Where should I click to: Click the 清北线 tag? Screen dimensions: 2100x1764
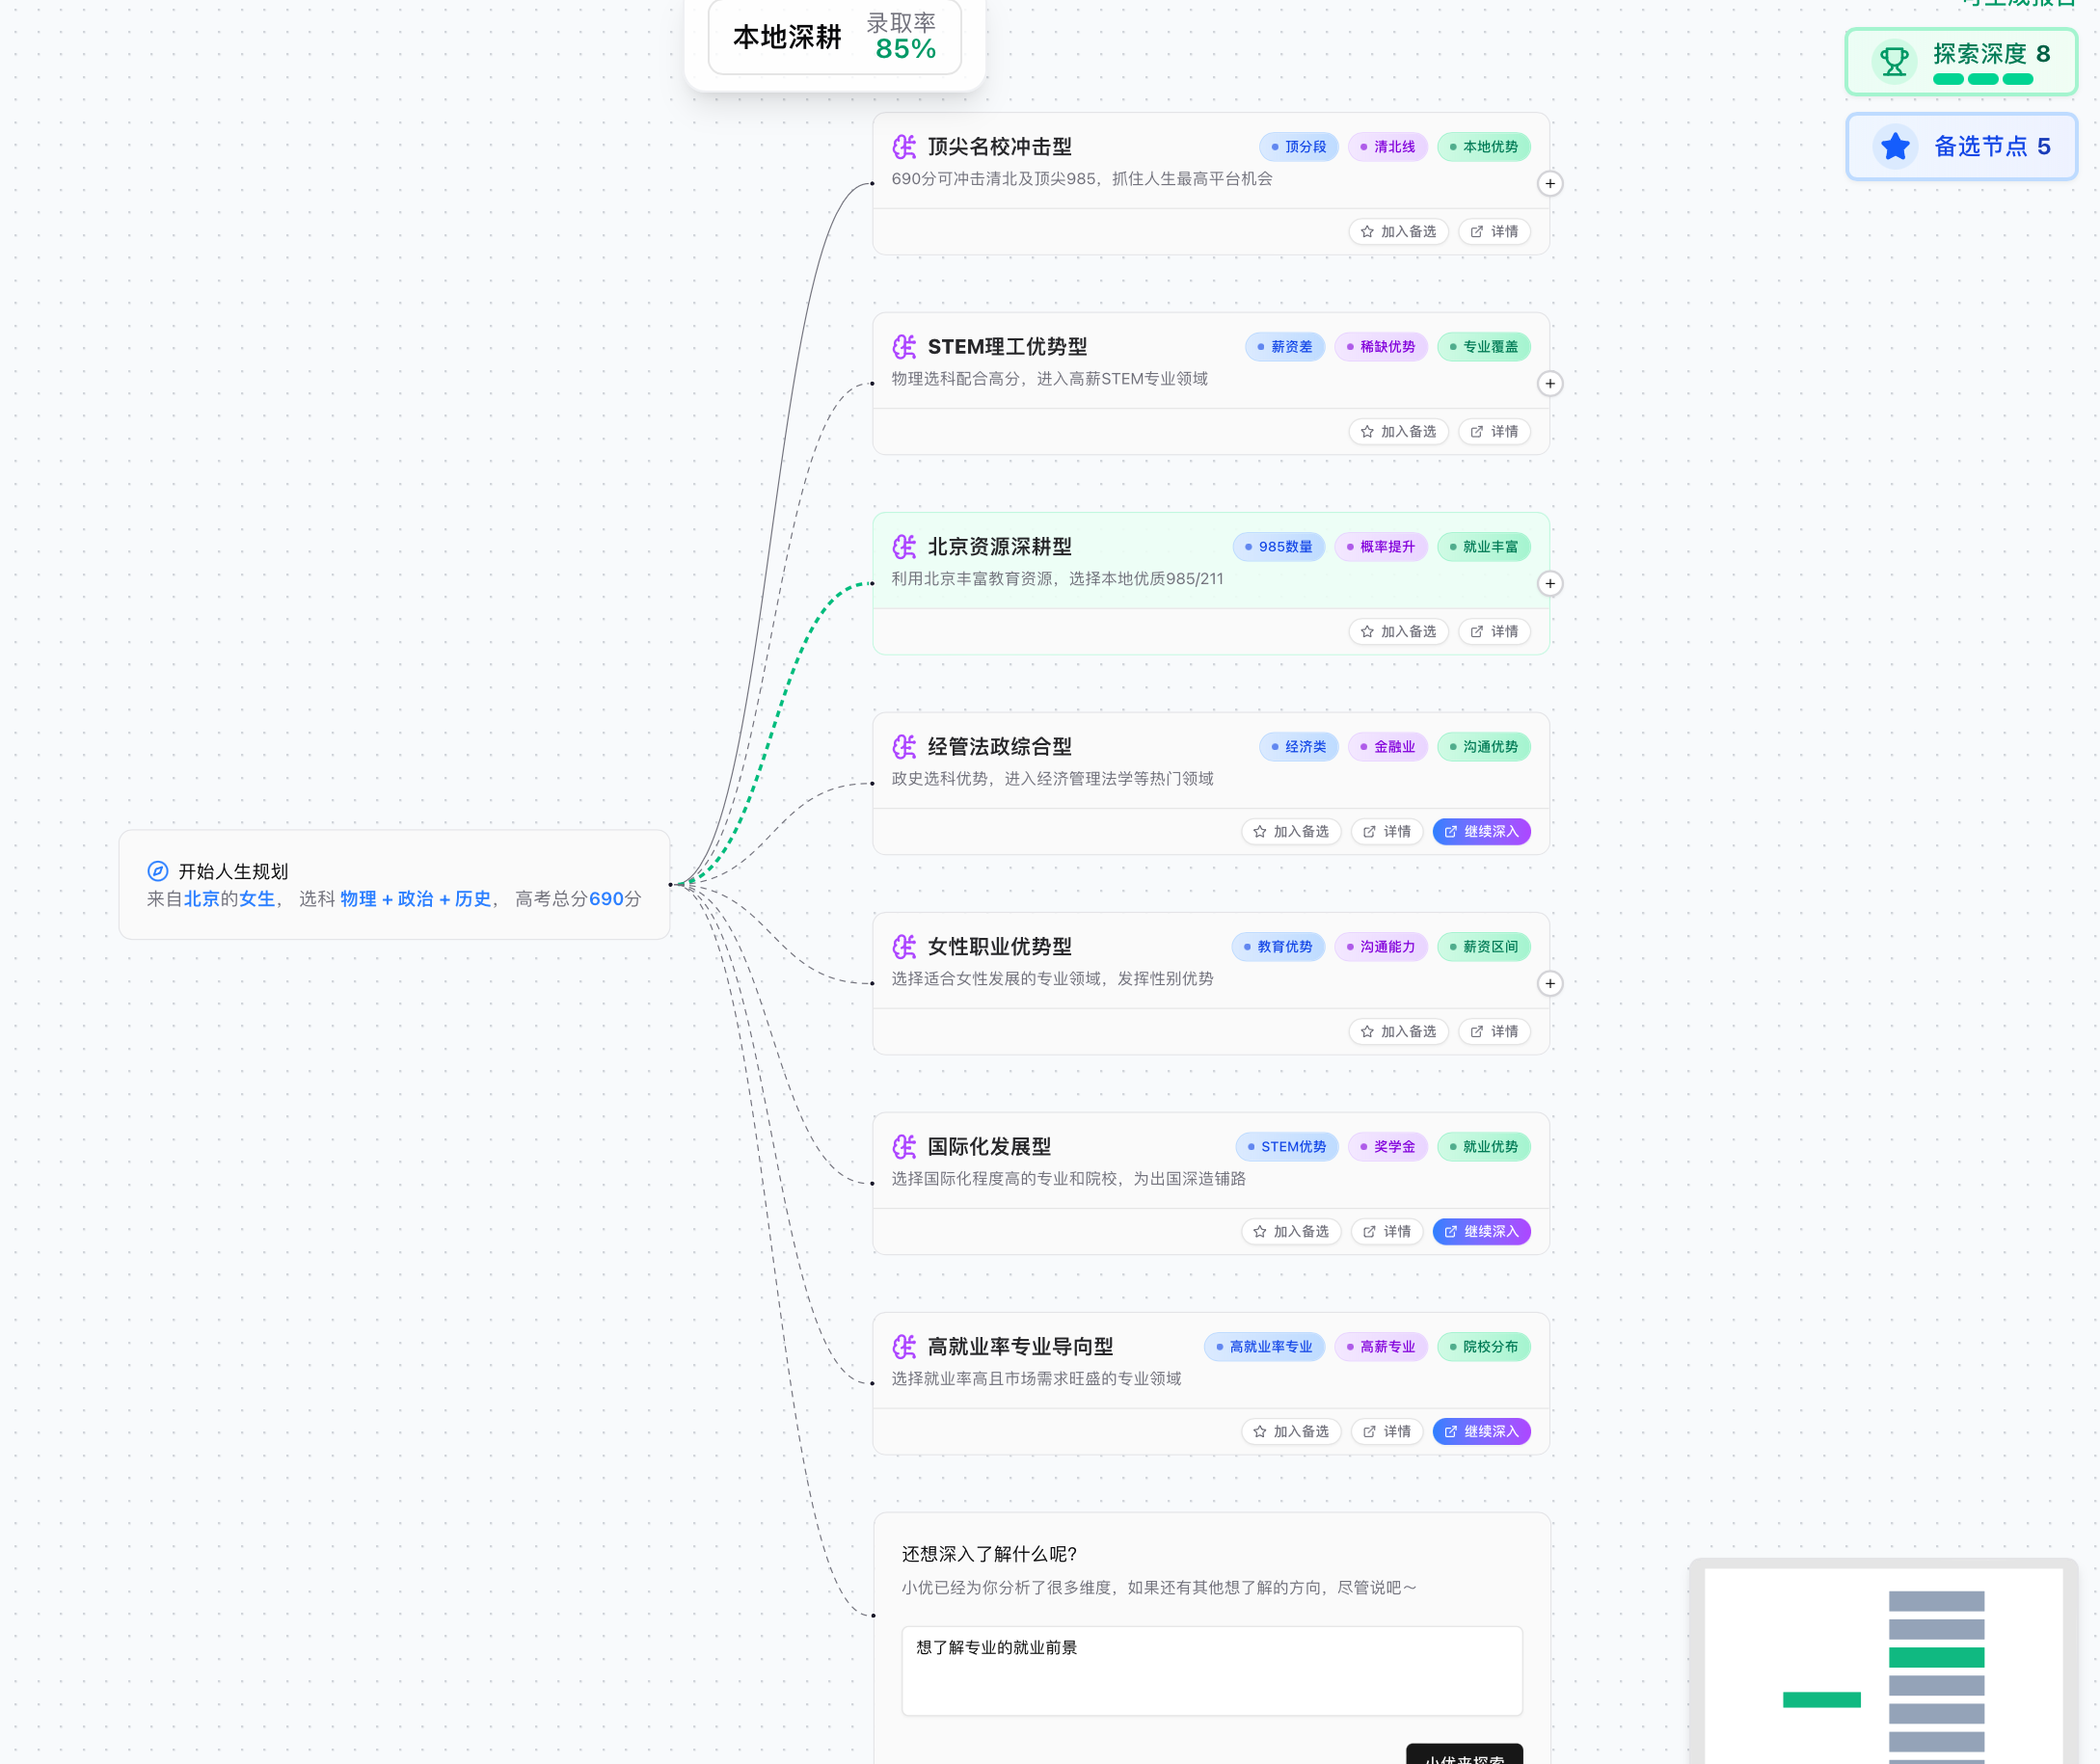[1388, 147]
